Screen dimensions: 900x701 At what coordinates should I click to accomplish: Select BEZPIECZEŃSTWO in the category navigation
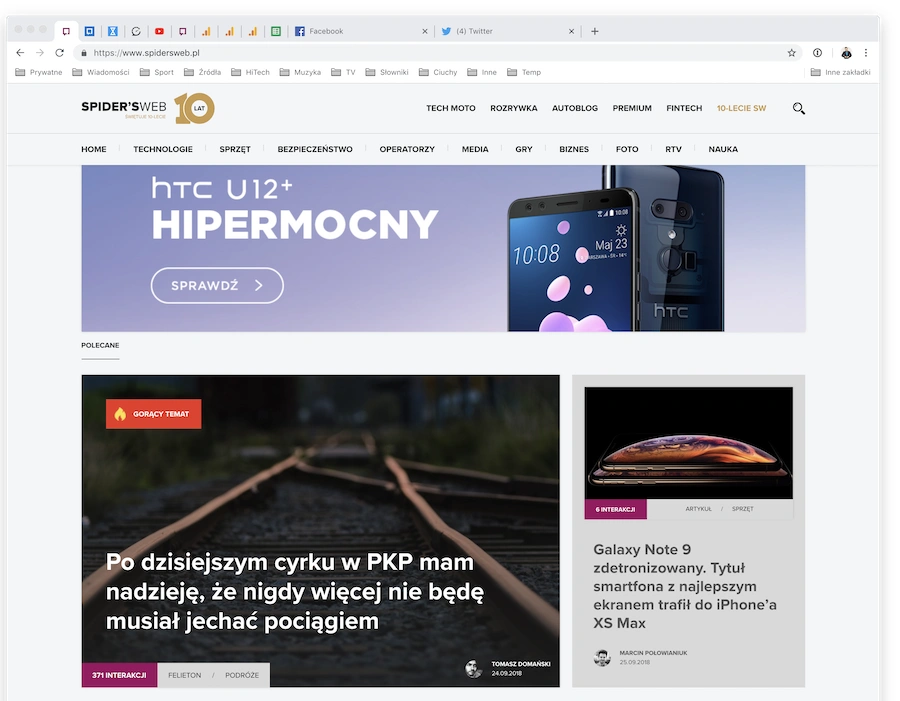point(315,149)
